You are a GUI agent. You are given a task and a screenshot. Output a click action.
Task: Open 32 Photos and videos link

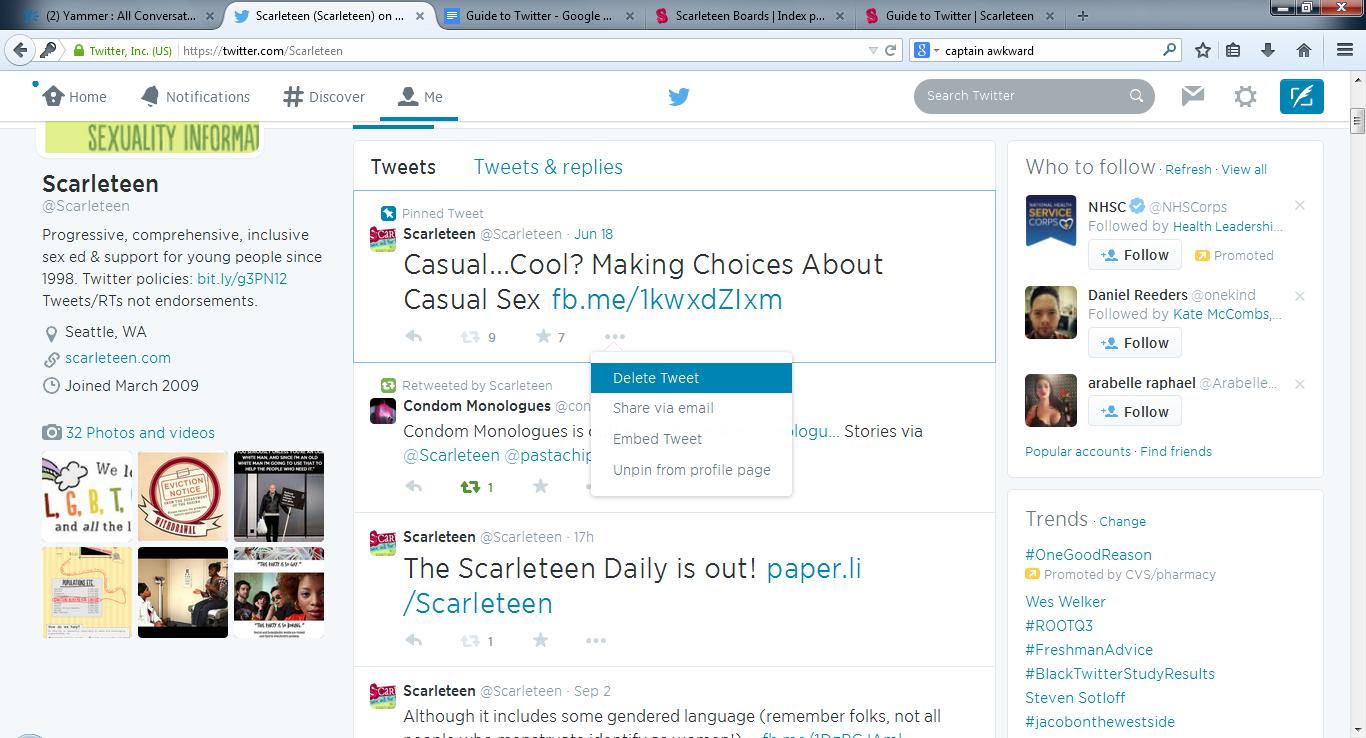[x=140, y=433]
